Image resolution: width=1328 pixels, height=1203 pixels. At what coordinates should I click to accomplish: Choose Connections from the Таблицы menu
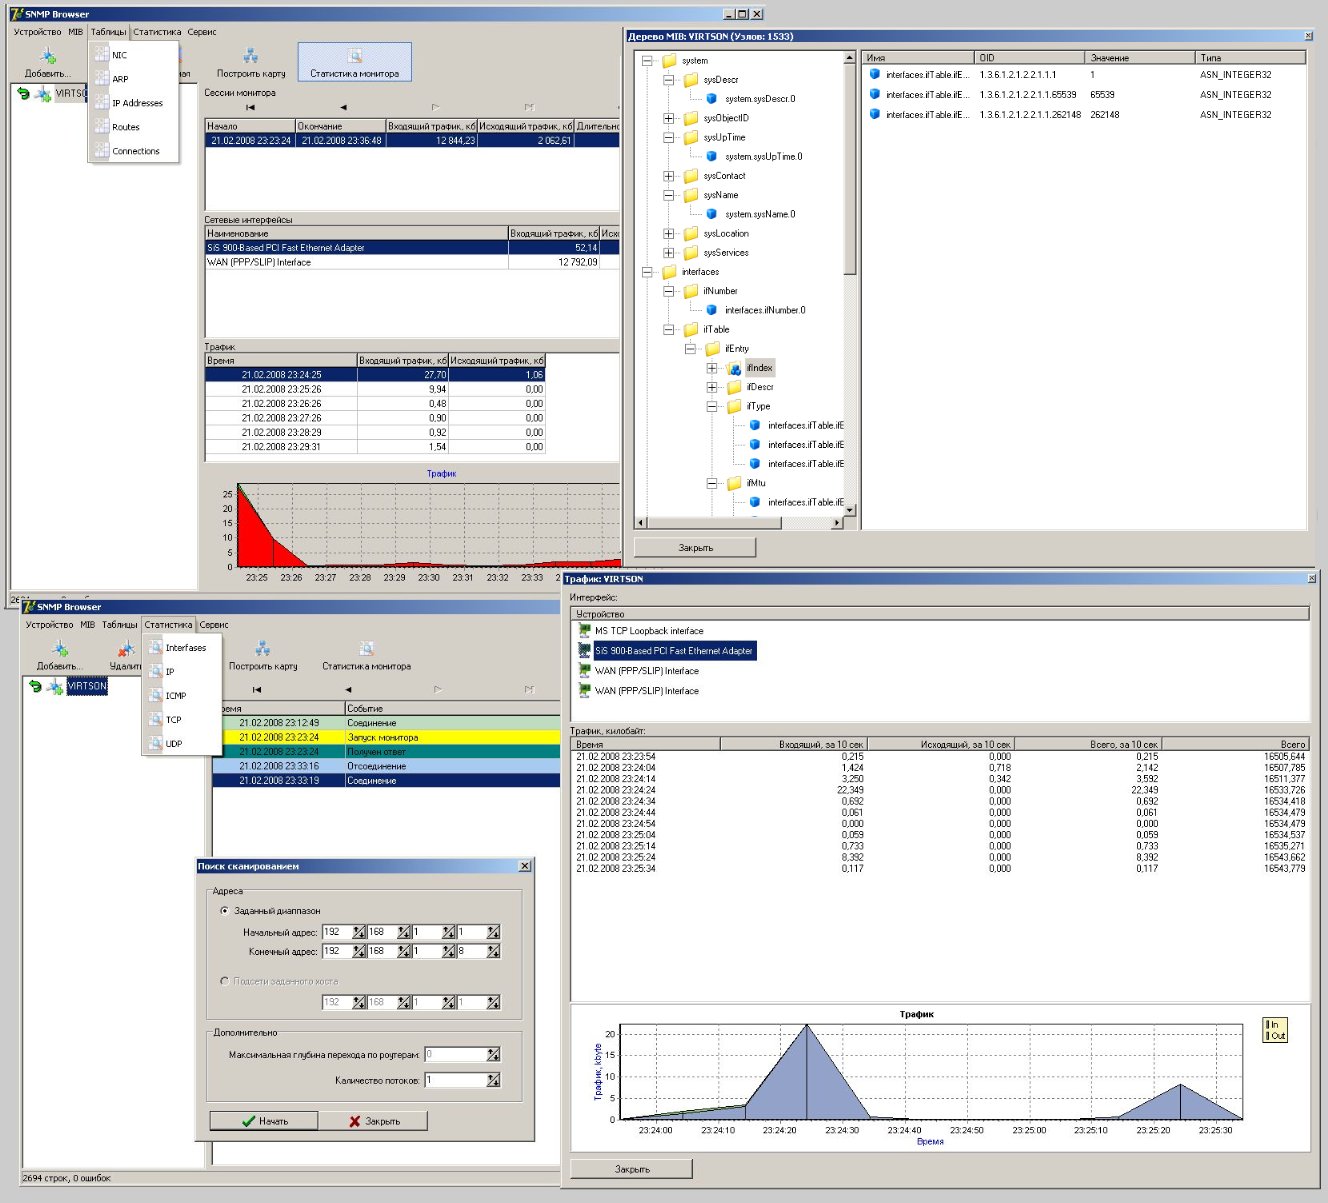click(136, 151)
